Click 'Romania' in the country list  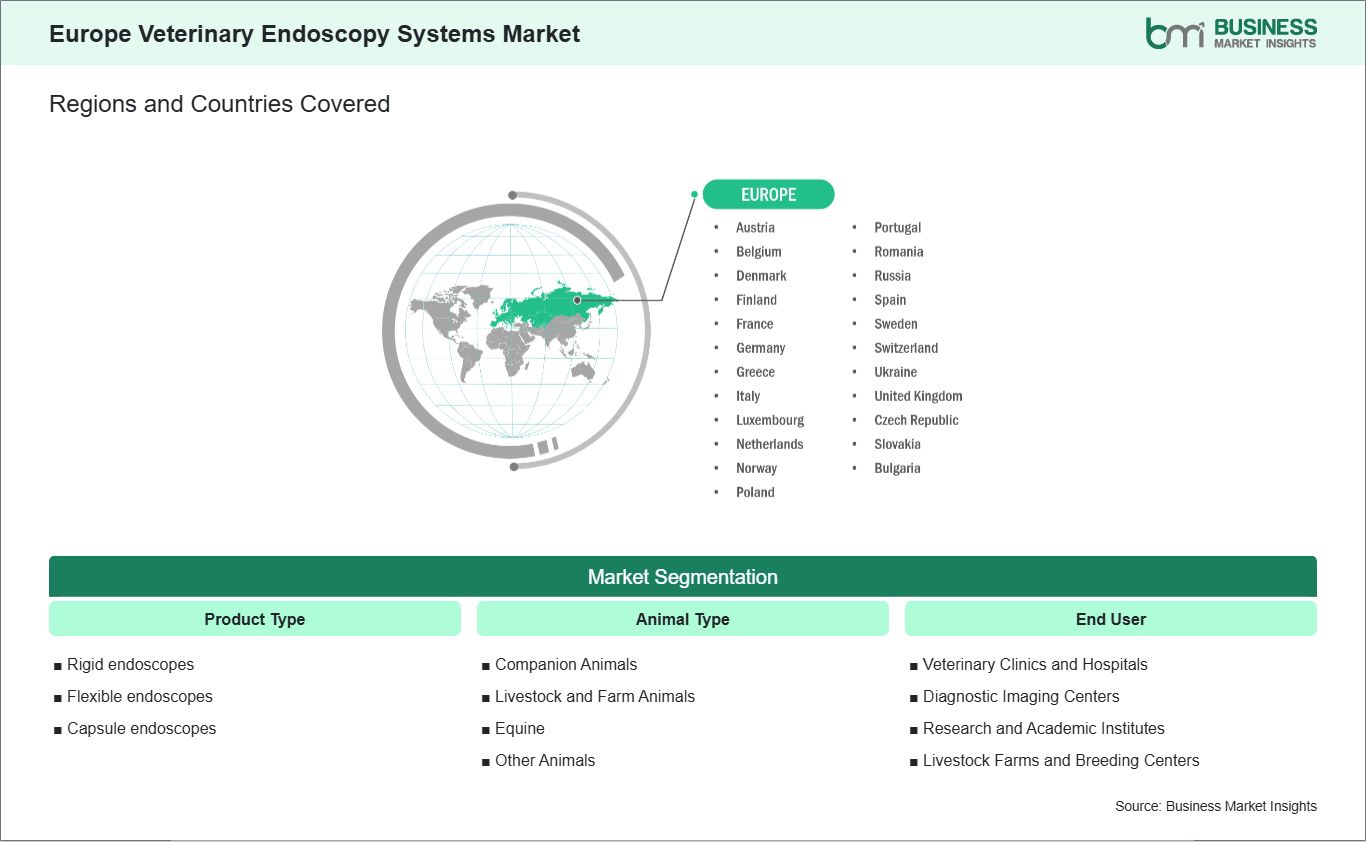click(899, 252)
